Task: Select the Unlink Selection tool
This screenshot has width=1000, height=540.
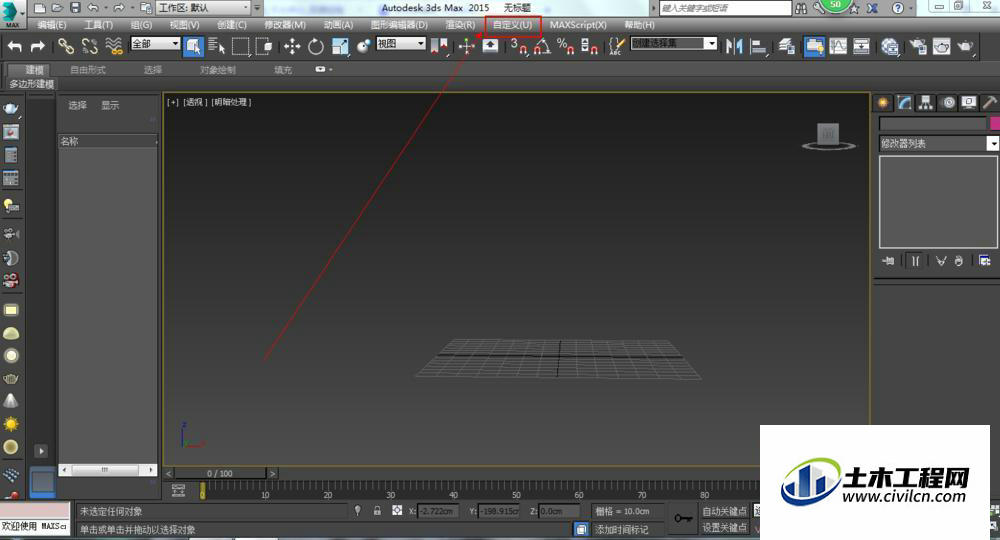Action: point(90,46)
